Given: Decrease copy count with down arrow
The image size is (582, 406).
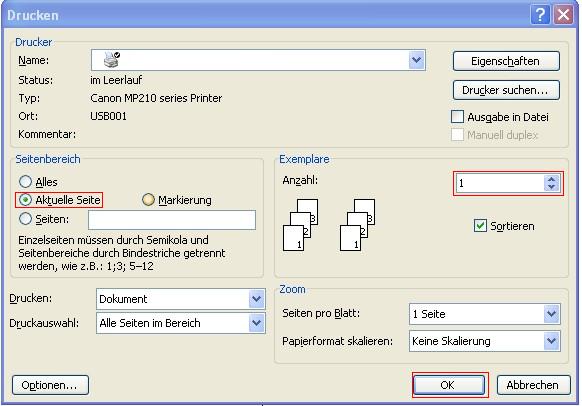Looking at the screenshot, I should 551,187.
